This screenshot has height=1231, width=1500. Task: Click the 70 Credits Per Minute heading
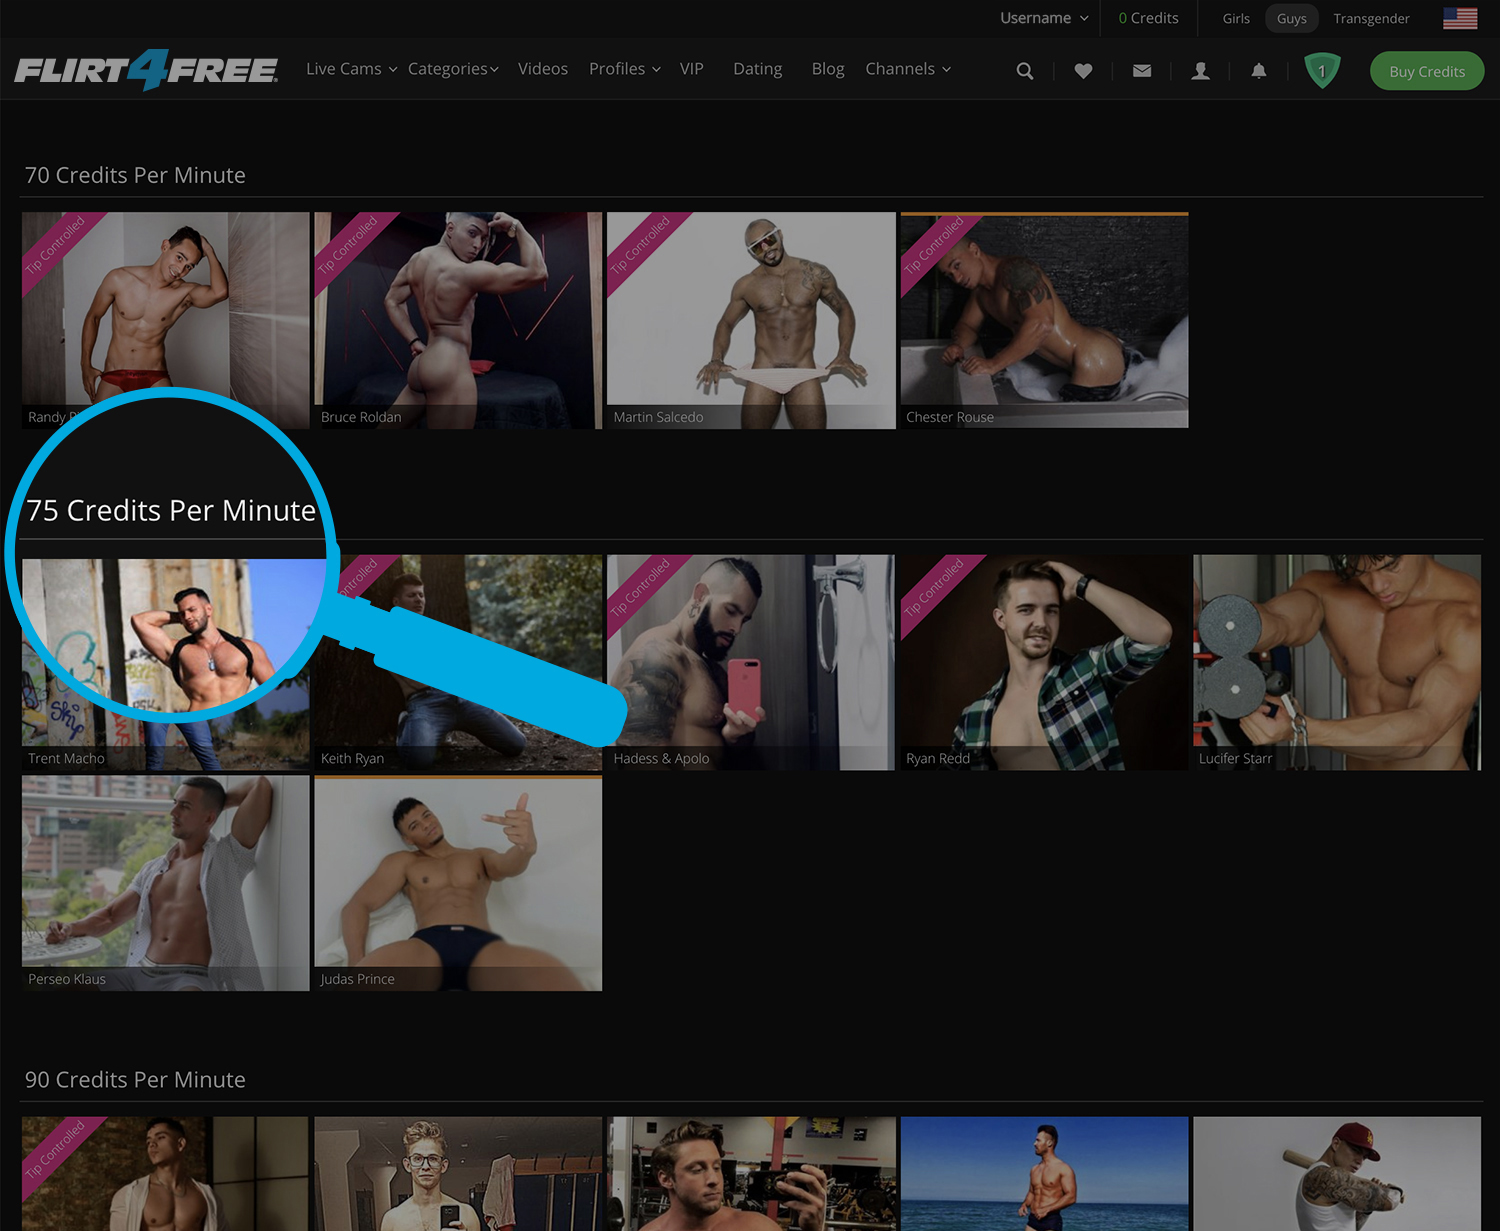(x=135, y=175)
